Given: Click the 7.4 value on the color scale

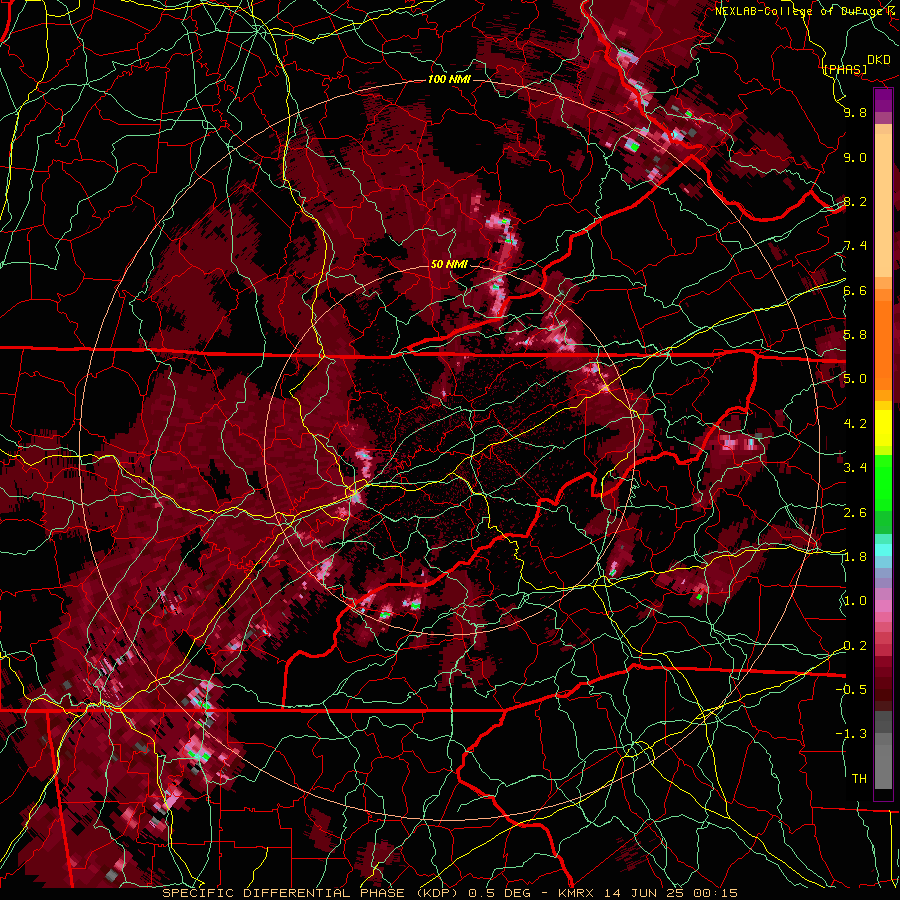Looking at the screenshot, I should (x=855, y=246).
